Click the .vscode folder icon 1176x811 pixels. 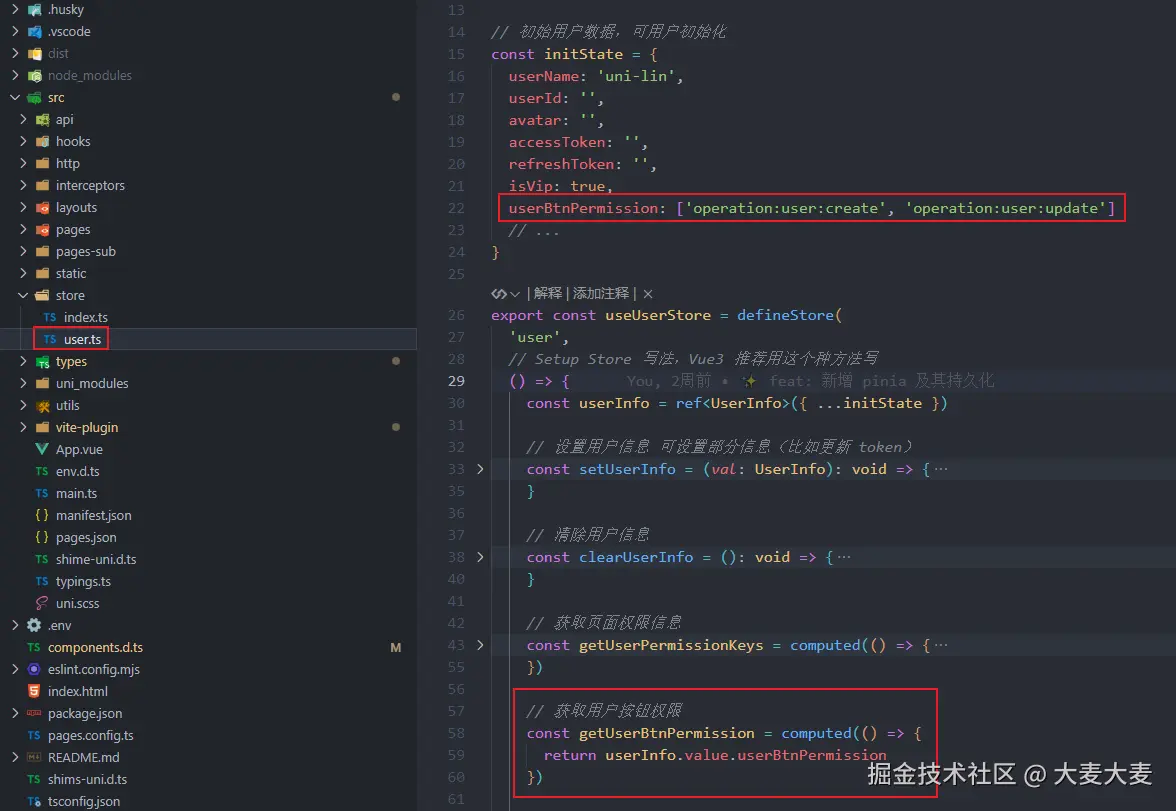point(34,32)
